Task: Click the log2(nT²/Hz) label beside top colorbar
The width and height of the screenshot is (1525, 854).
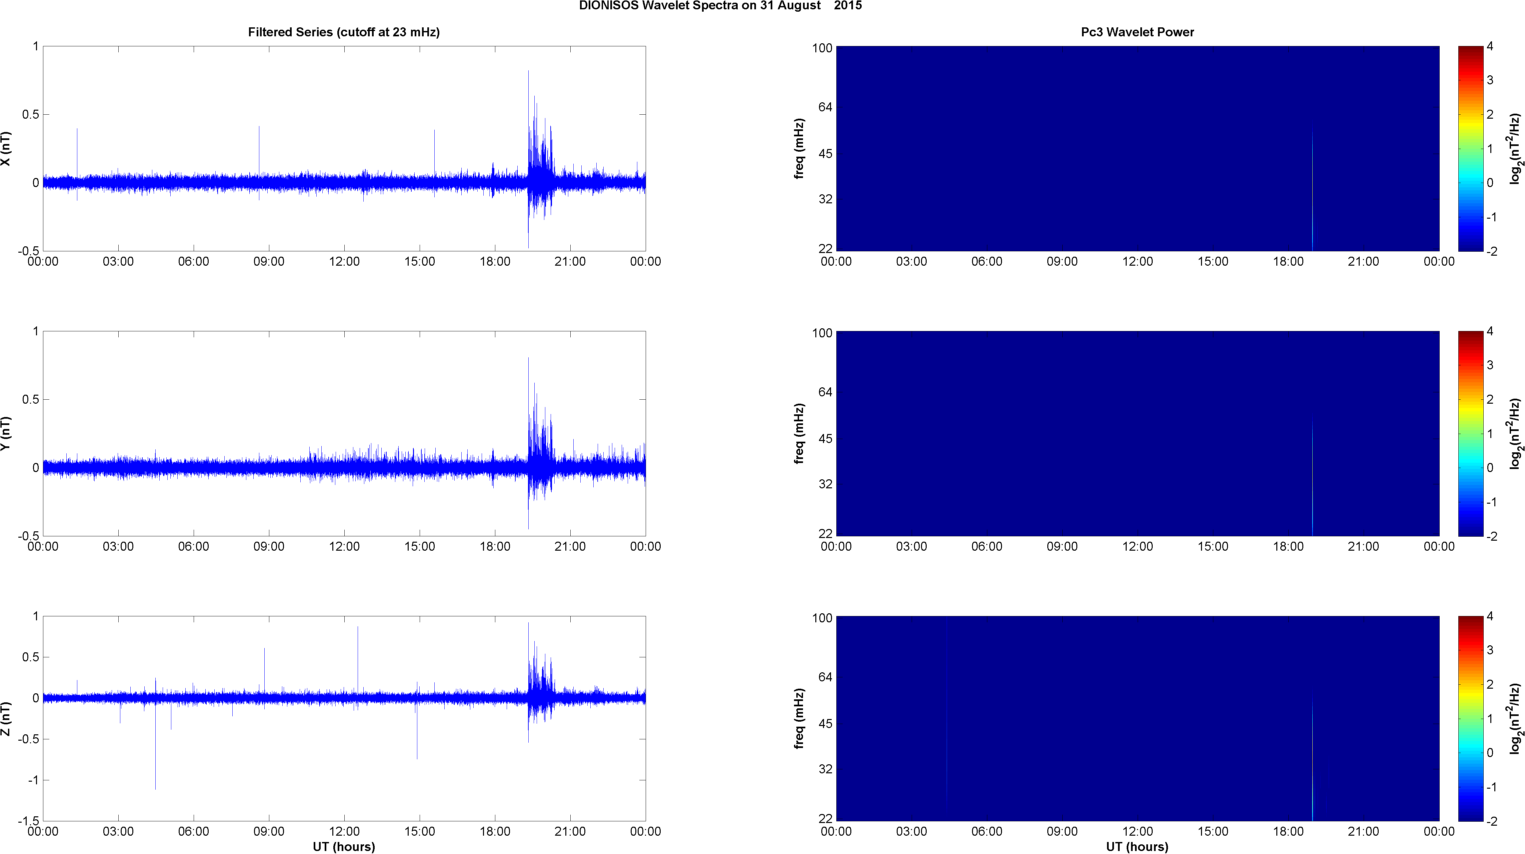Action: pos(1515,149)
